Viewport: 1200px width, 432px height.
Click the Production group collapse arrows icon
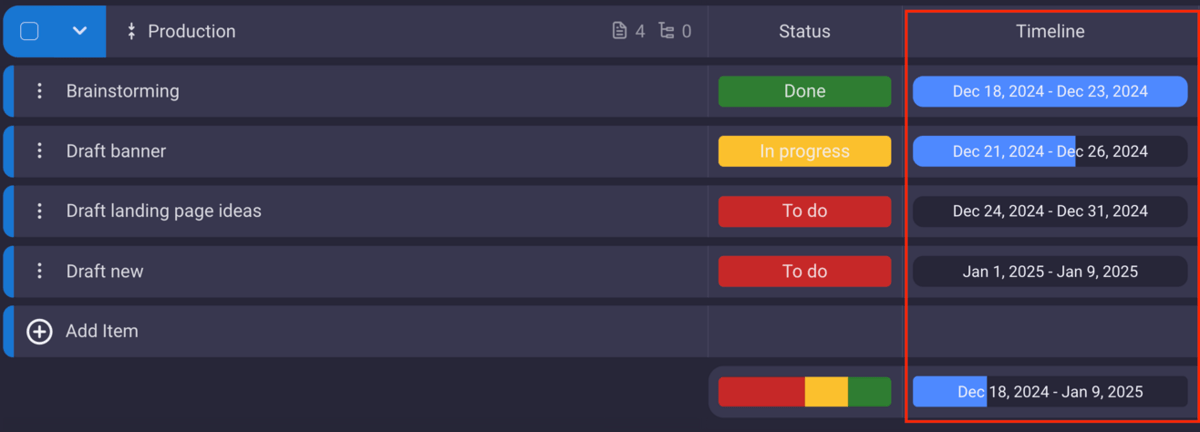131,31
